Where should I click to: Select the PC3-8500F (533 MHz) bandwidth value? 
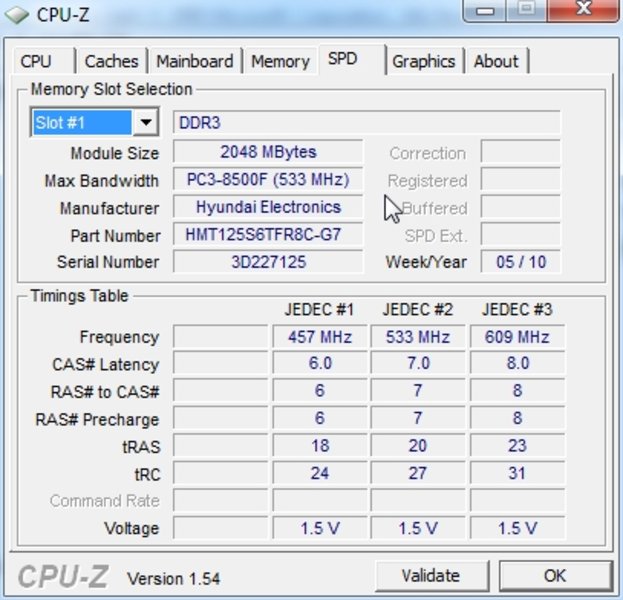[268, 180]
